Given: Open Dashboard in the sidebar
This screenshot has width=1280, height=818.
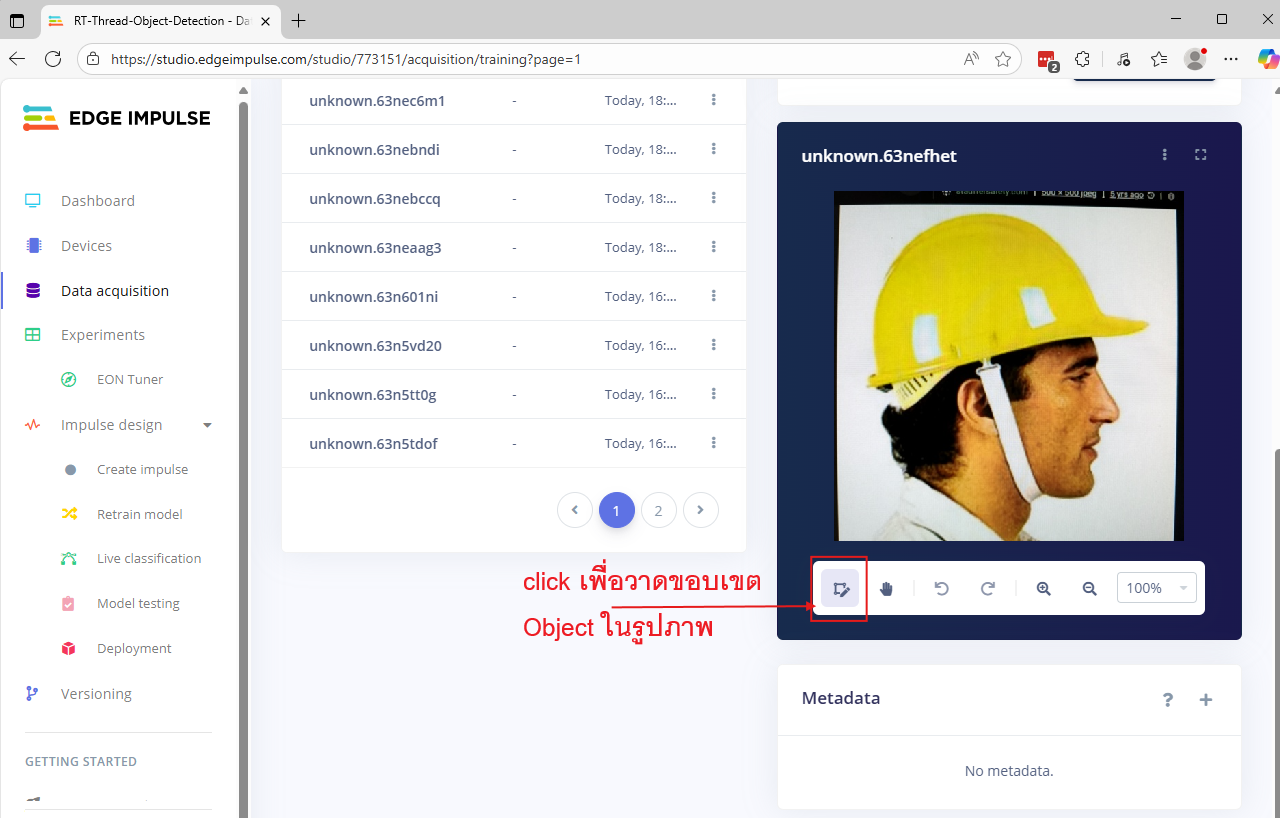Looking at the screenshot, I should 97,201.
